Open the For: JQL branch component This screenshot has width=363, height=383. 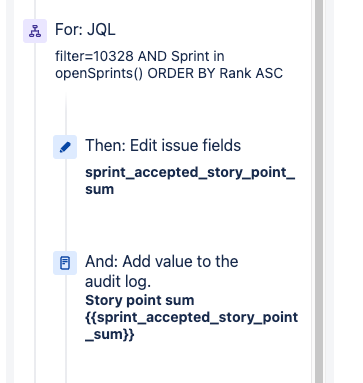coord(85,29)
